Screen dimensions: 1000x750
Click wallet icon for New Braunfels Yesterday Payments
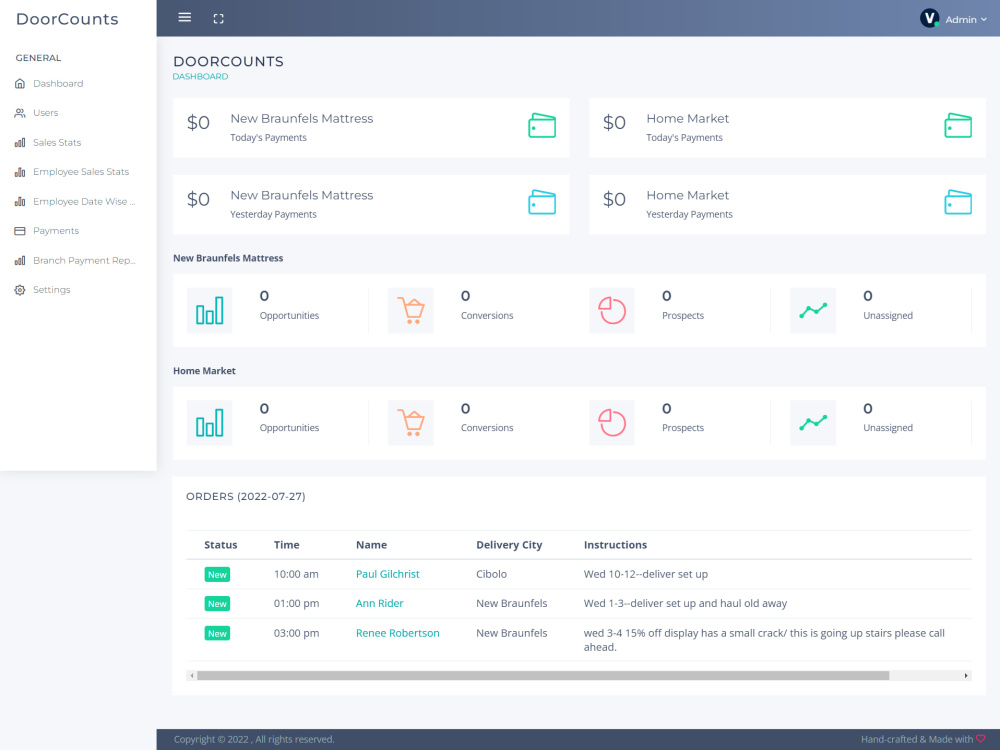tap(542, 202)
